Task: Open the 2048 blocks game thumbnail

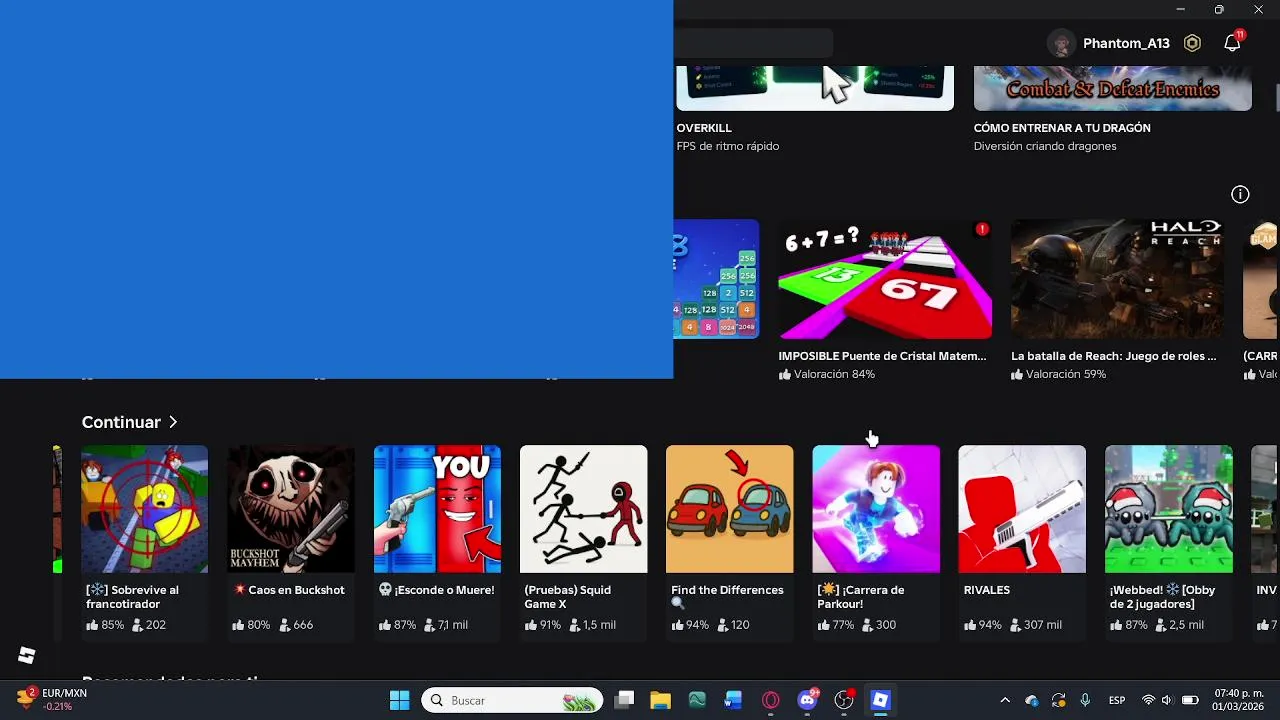Action: (716, 279)
